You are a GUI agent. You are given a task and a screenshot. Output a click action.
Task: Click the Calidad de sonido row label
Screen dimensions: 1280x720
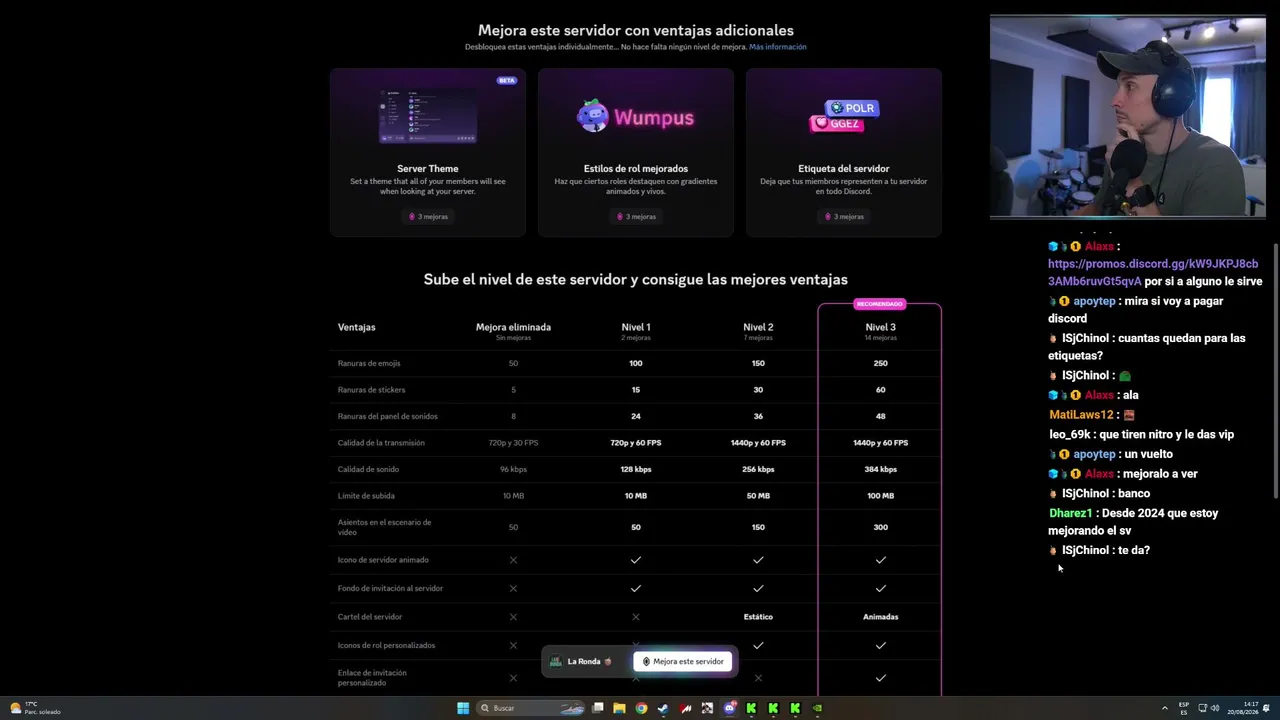point(368,469)
